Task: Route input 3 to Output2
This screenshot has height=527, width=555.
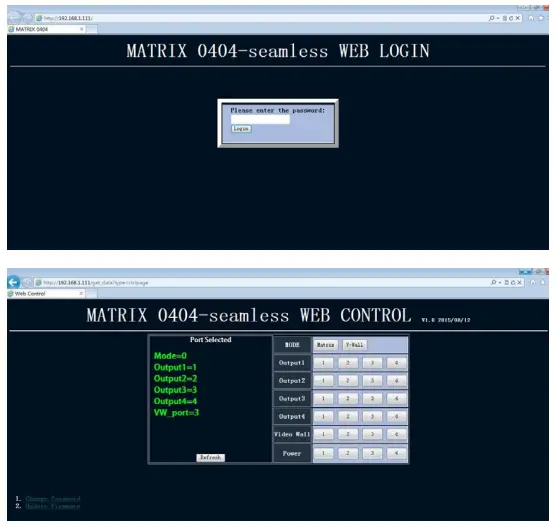Action: [372, 381]
